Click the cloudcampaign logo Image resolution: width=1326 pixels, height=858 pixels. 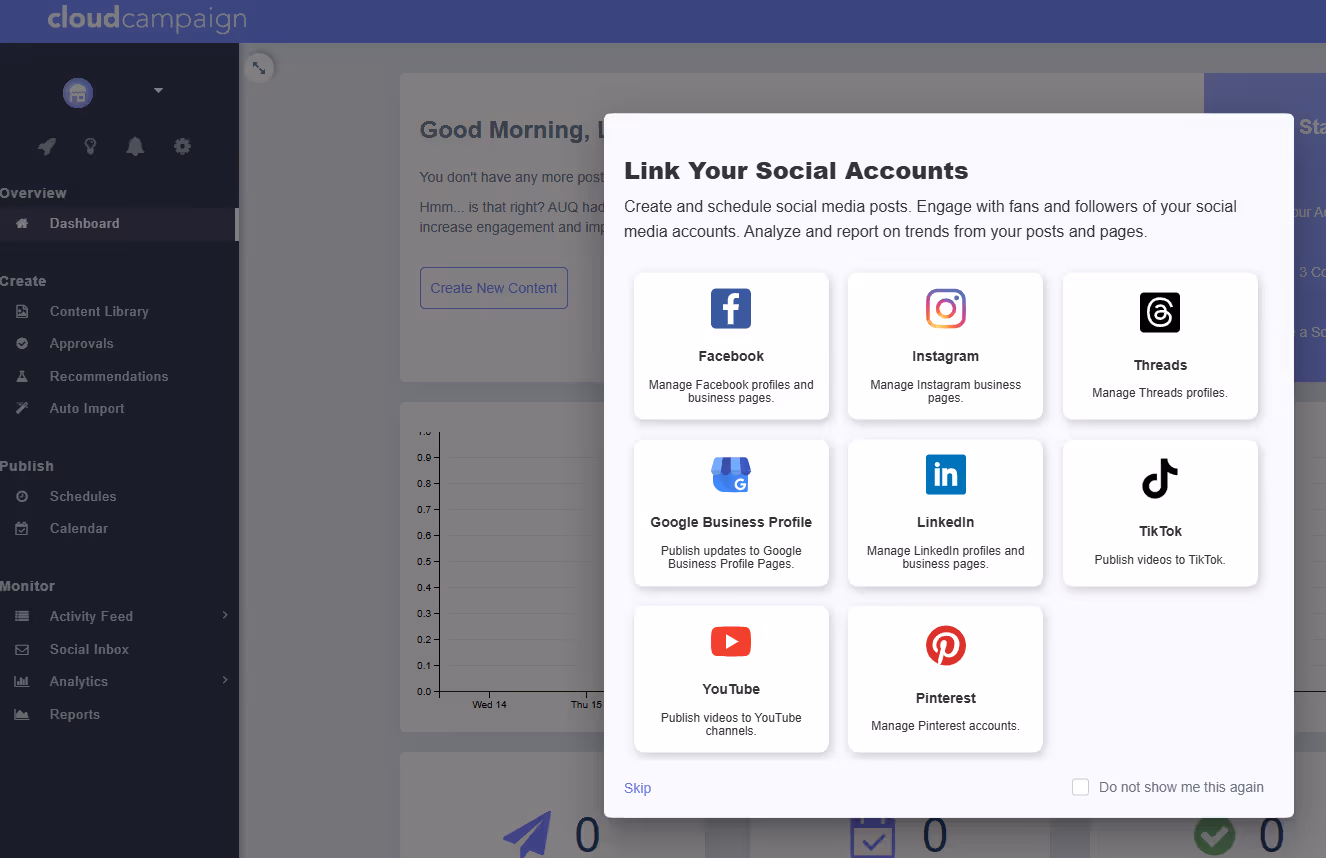(147, 19)
